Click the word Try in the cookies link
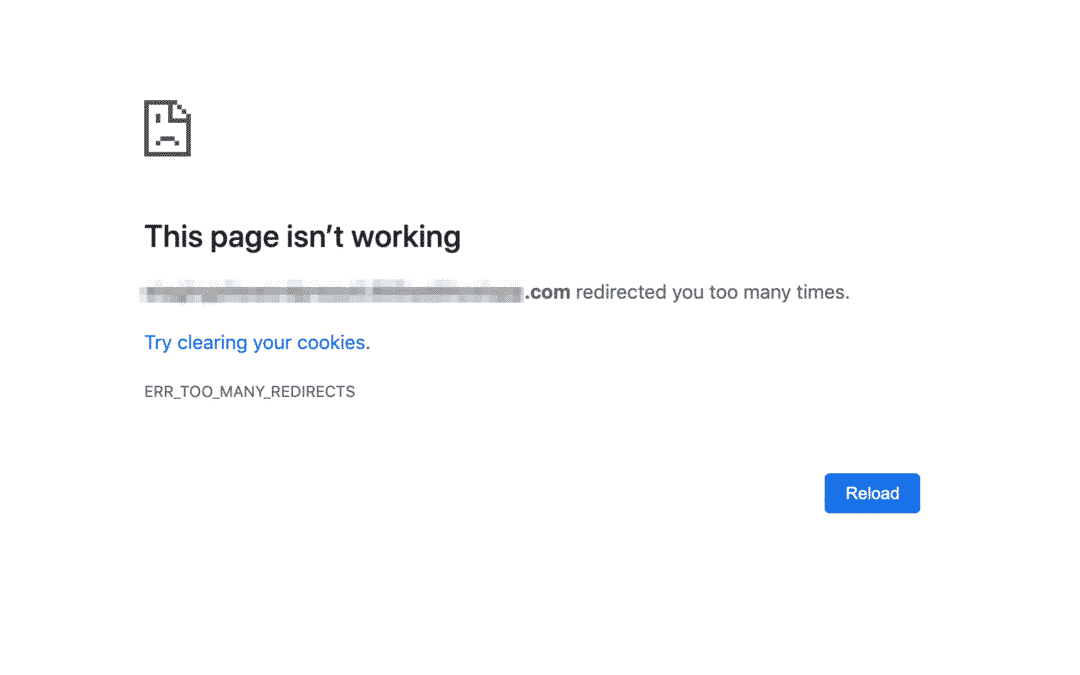The height and width of the screenshot is (675, 1080). pyautogui.click(x=158, y=343)
